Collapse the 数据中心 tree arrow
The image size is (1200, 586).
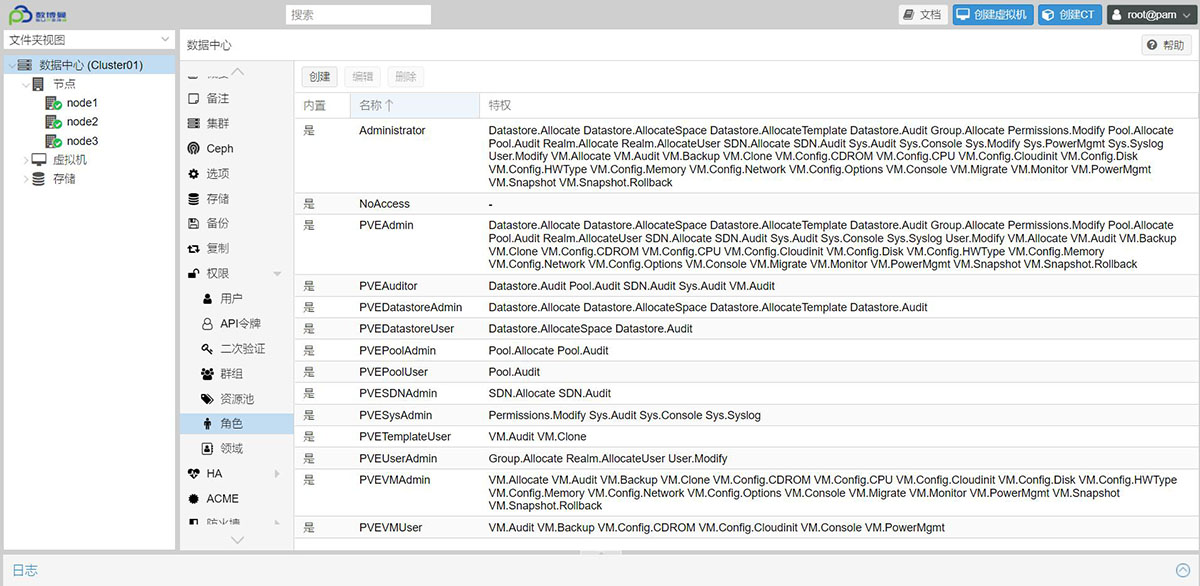[x=10, y=65]
